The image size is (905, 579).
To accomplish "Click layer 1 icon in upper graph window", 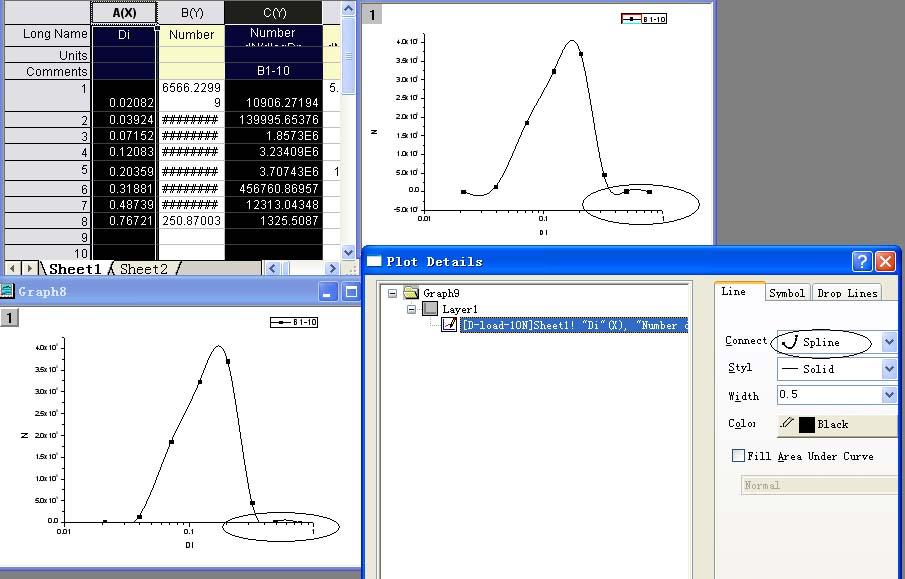I will click(x=372, y=14).
